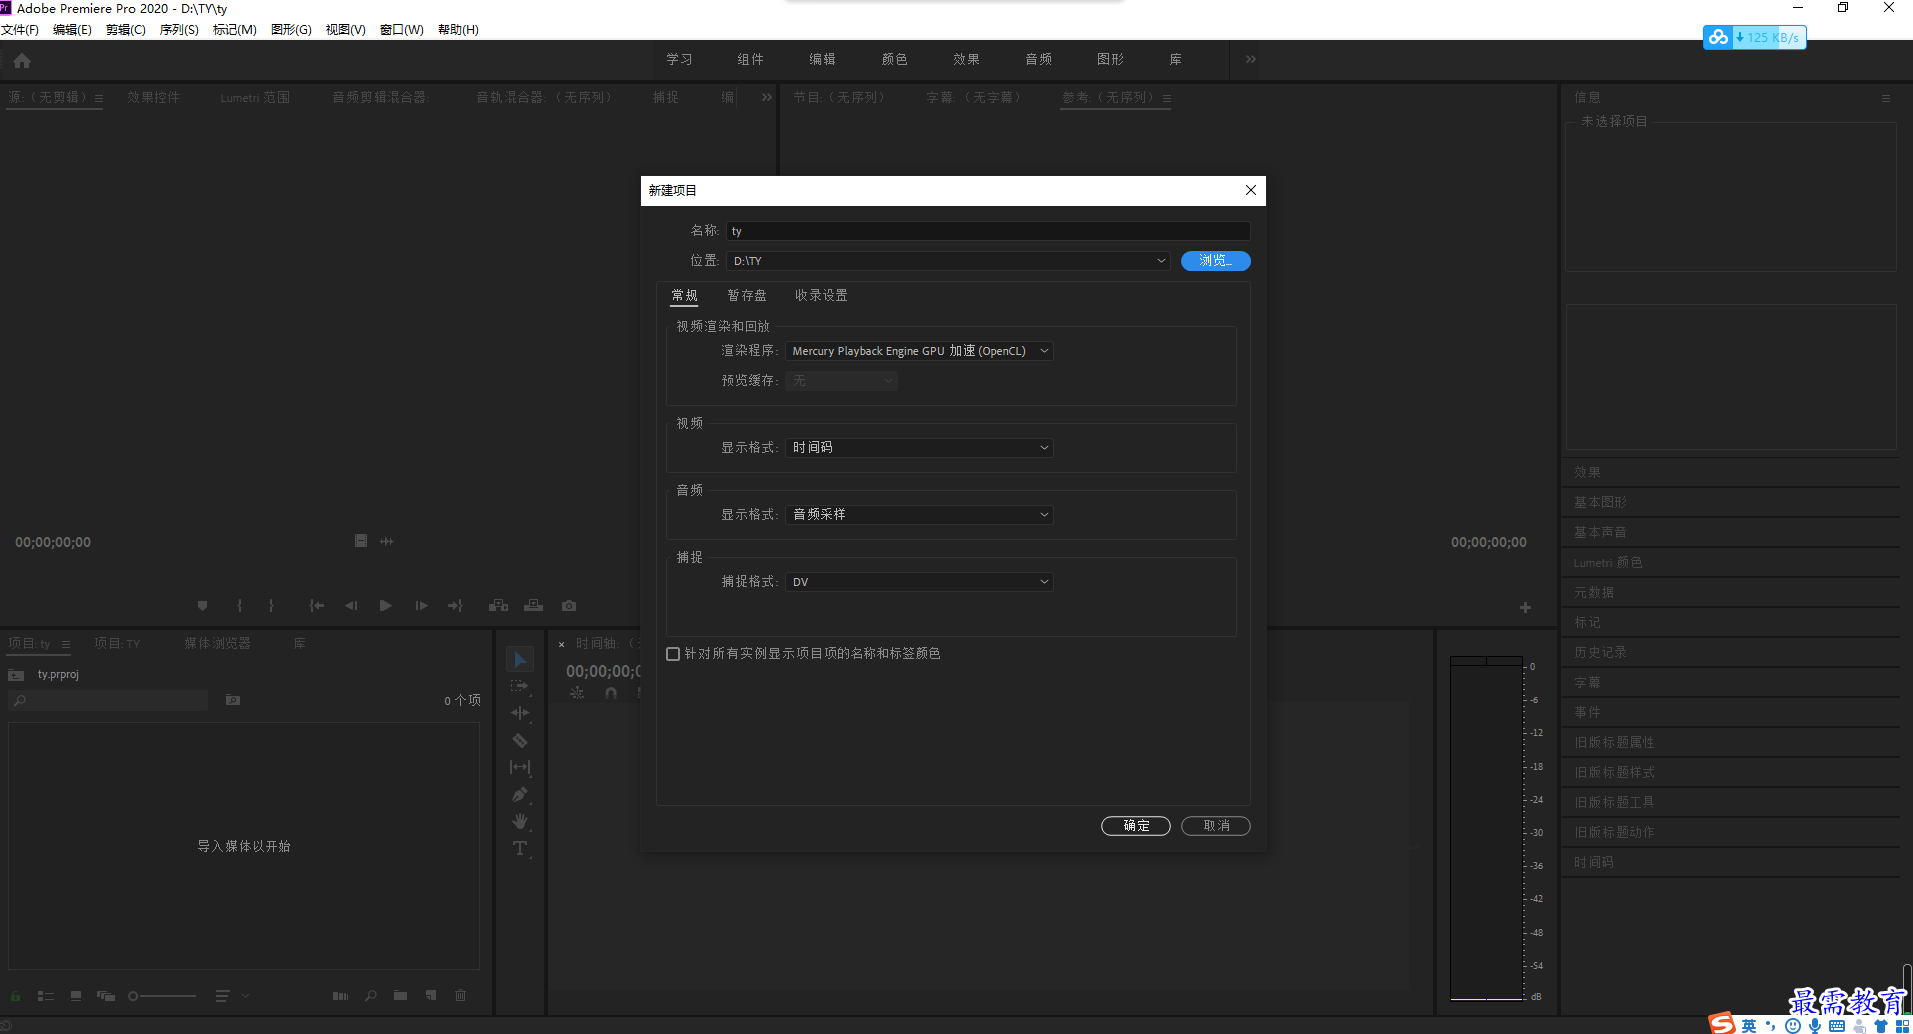The width and height of the screenshot is (1913, 1034).
Task: Click the Sogou input method tray icon
Action: pyautogui.click(x=1722, y=1024)
